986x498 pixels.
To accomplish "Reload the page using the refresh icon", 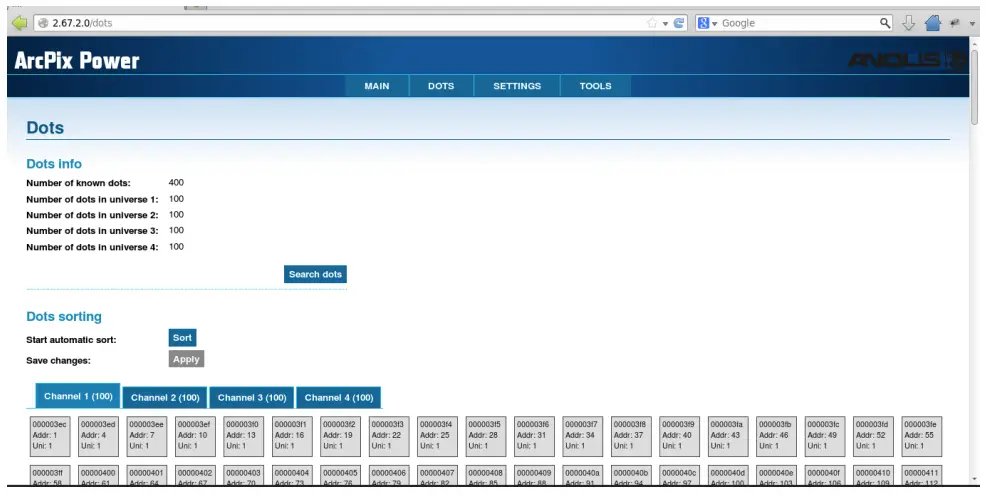I will coord(679,23).
